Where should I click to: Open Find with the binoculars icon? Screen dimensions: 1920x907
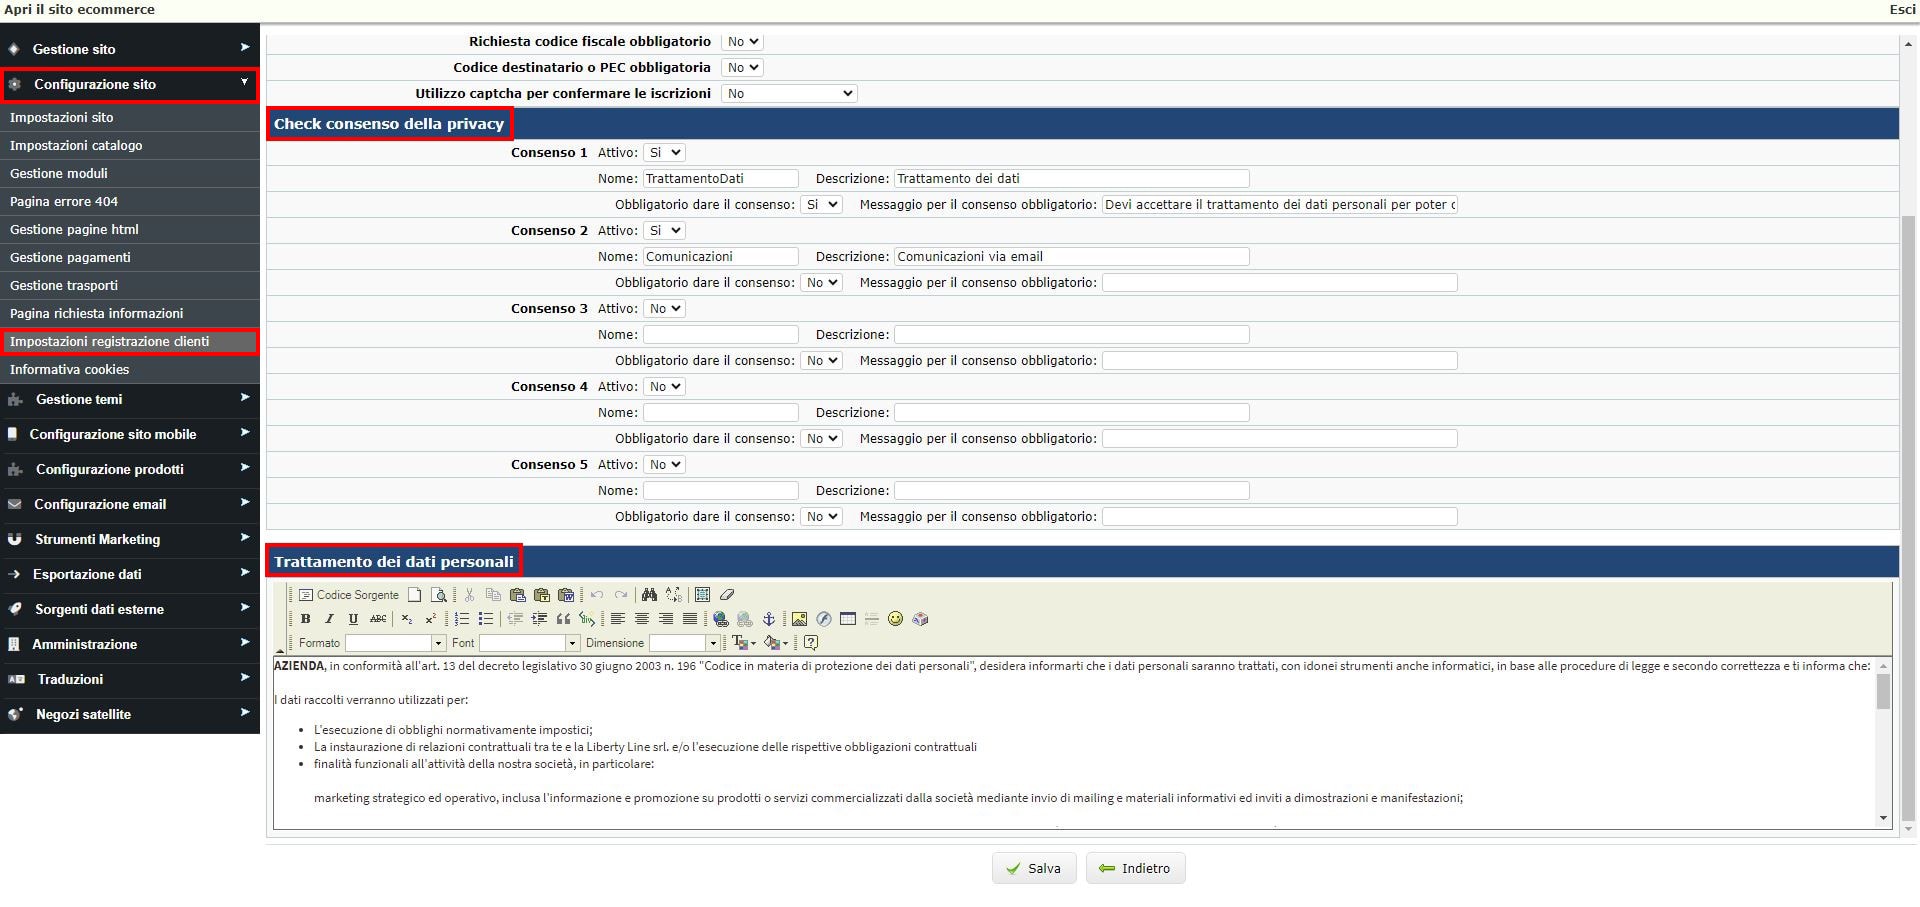649,595
